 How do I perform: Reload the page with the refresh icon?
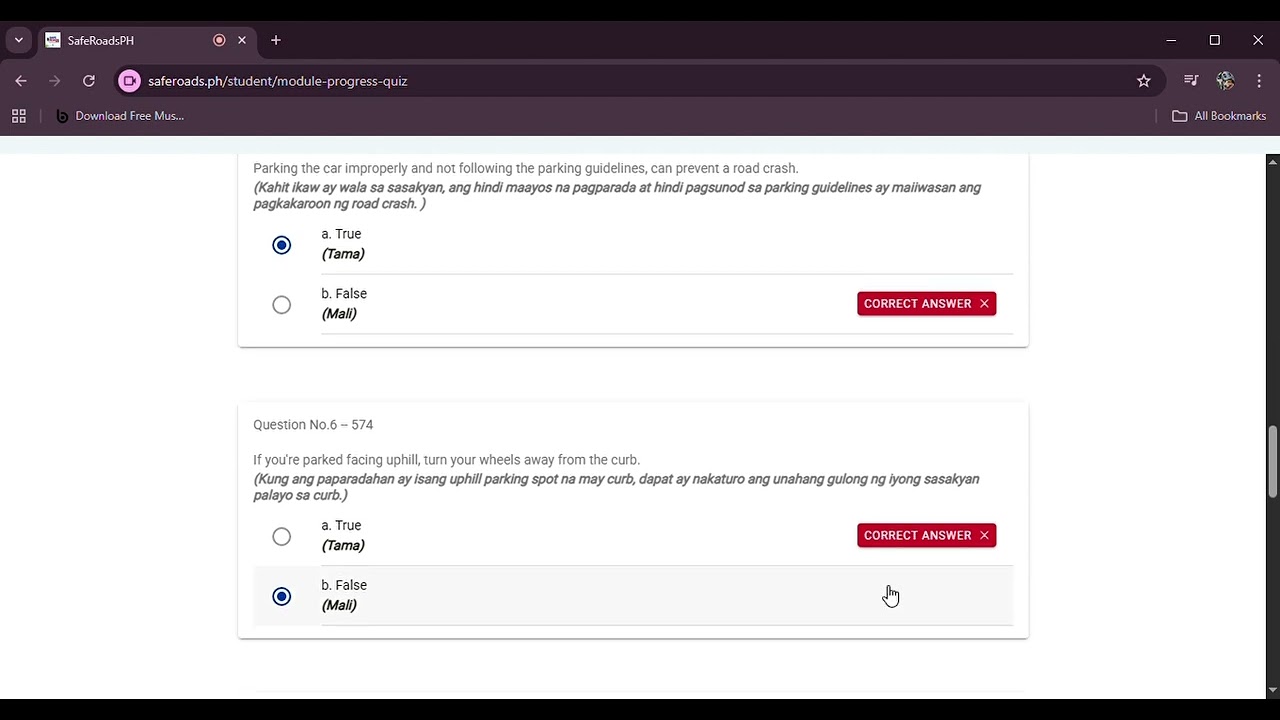pyautogui.click(x=89, y=81)
